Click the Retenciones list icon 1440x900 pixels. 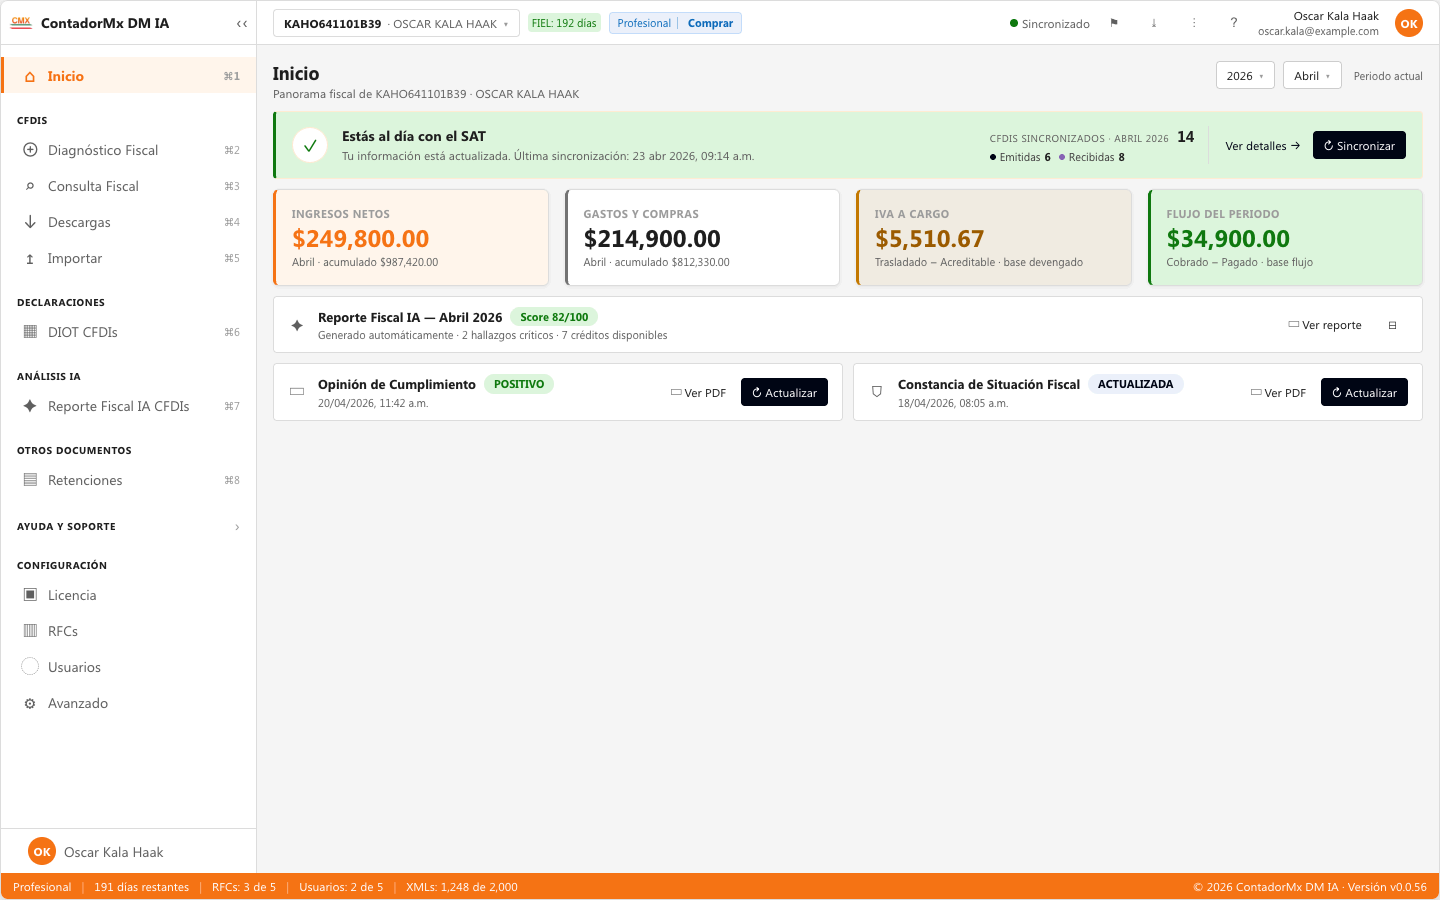click(x=30, y=480)
